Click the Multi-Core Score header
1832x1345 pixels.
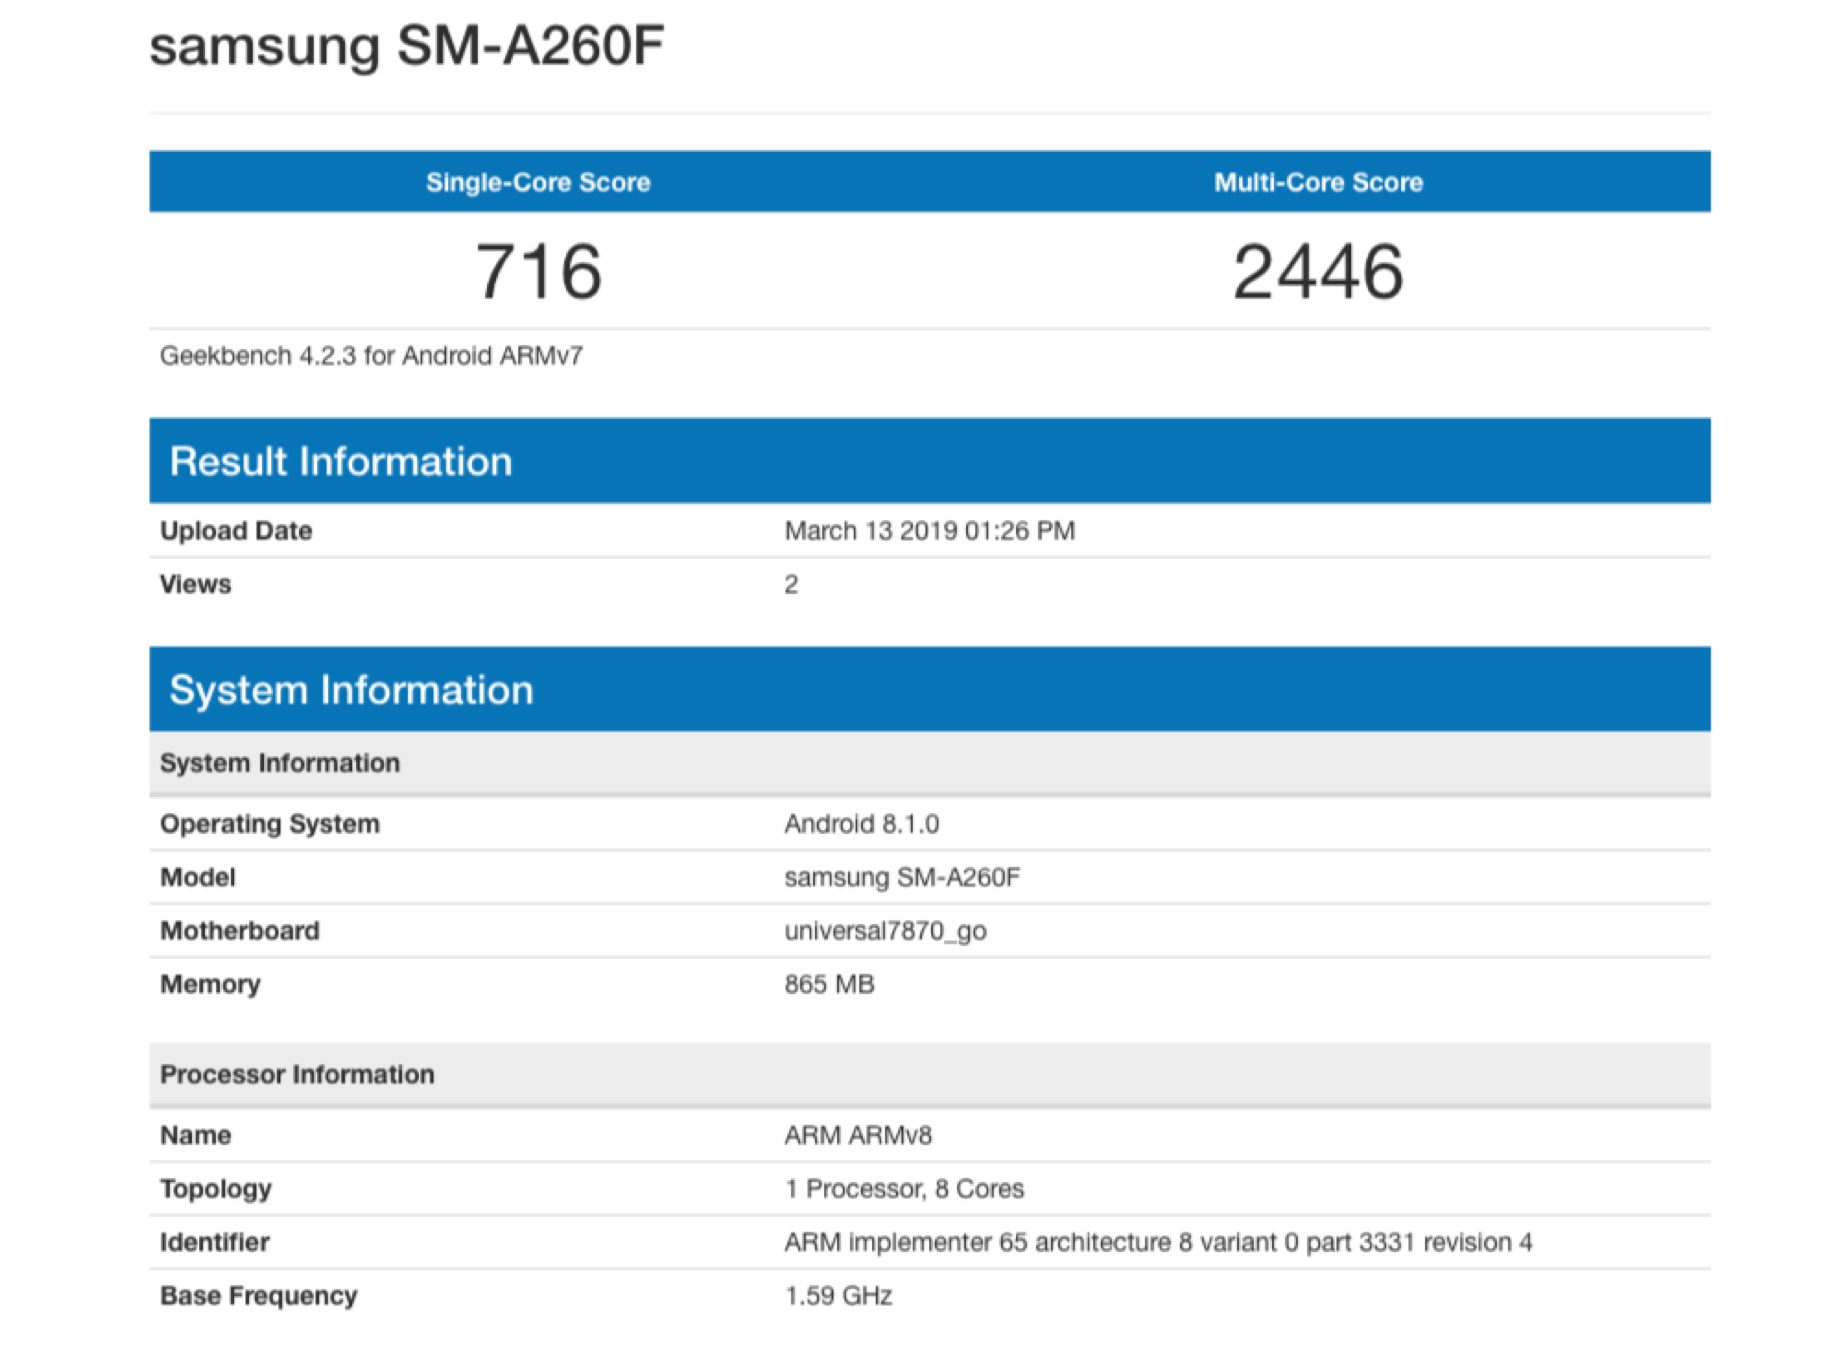[1318, 182]
